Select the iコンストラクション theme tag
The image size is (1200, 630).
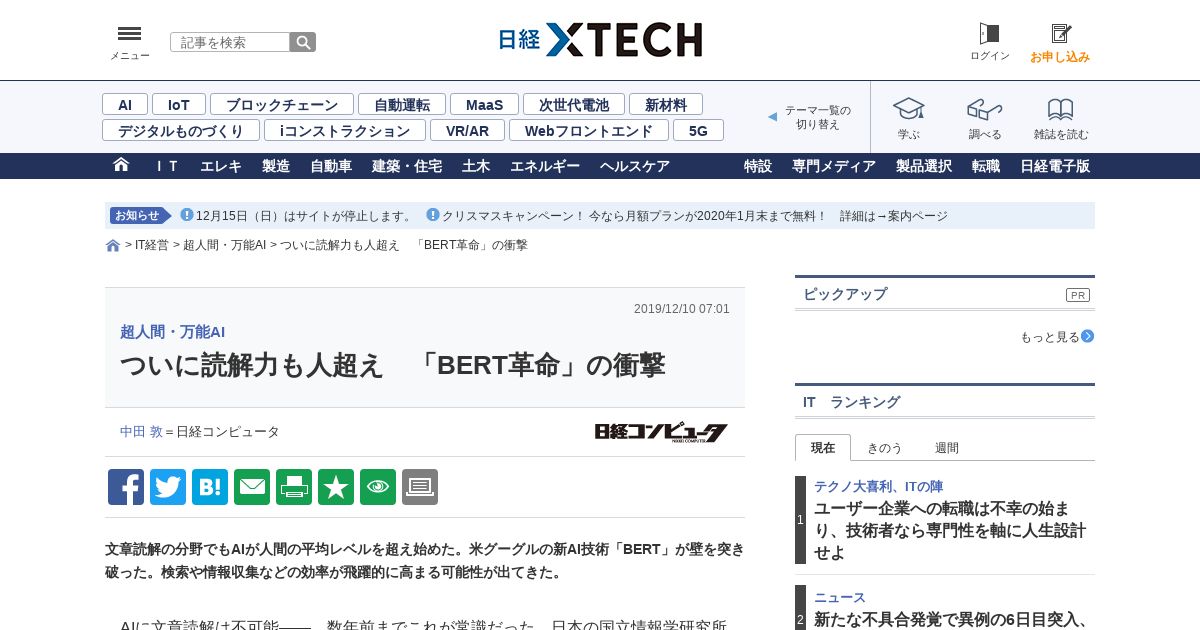coord(345,131)
